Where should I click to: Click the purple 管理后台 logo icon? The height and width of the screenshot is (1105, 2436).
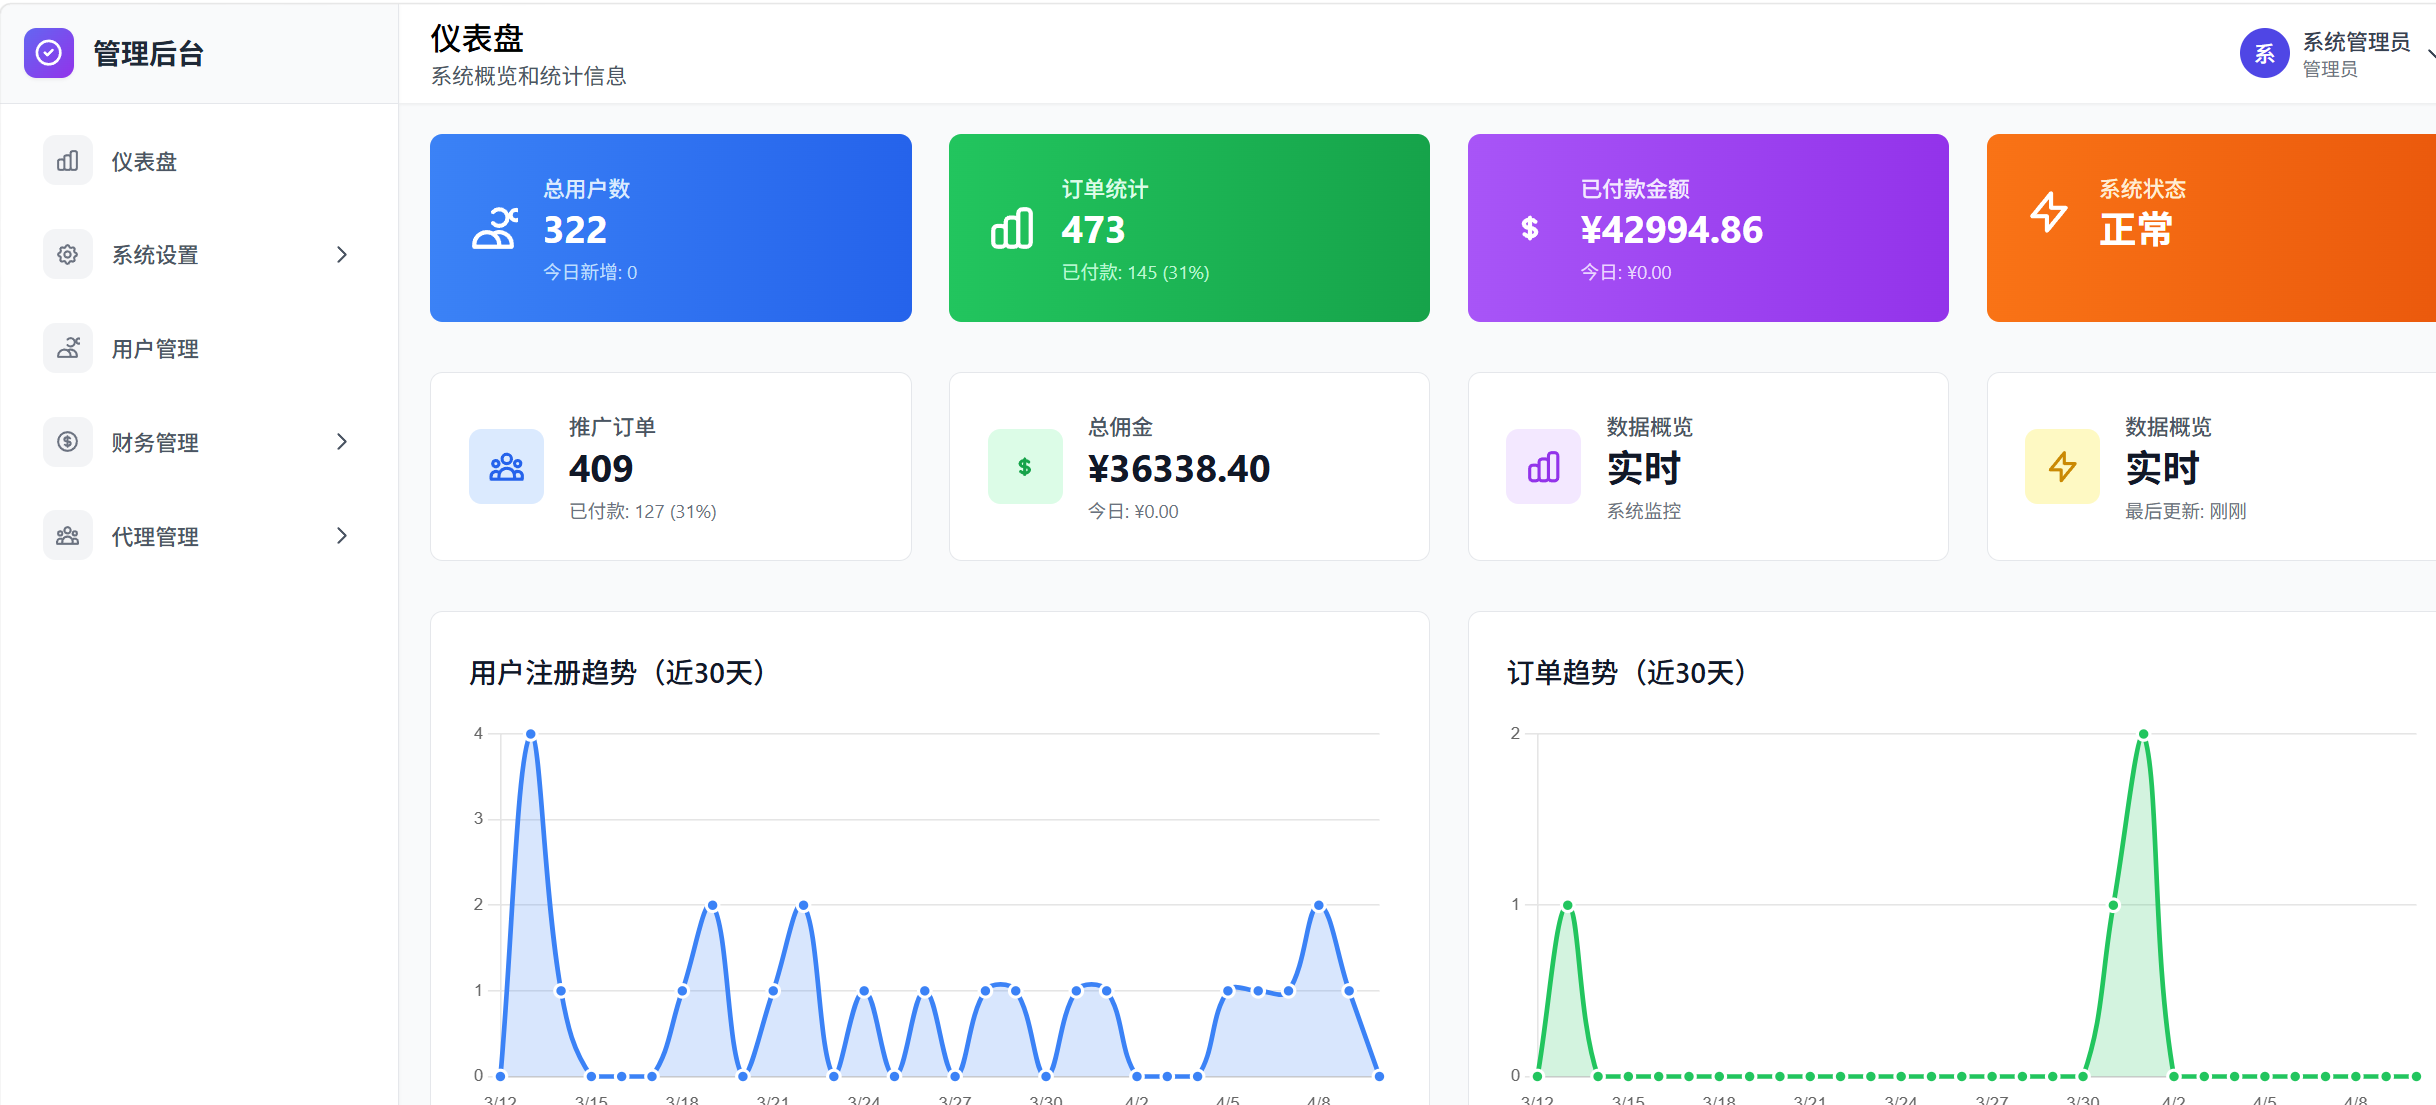(x=49, y=53)
